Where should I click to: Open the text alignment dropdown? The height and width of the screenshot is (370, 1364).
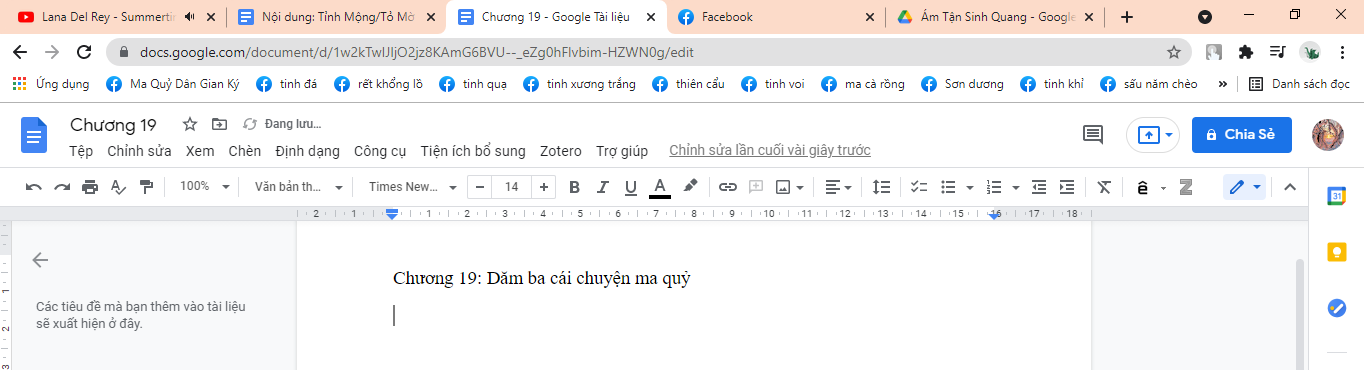pos(838,187)
